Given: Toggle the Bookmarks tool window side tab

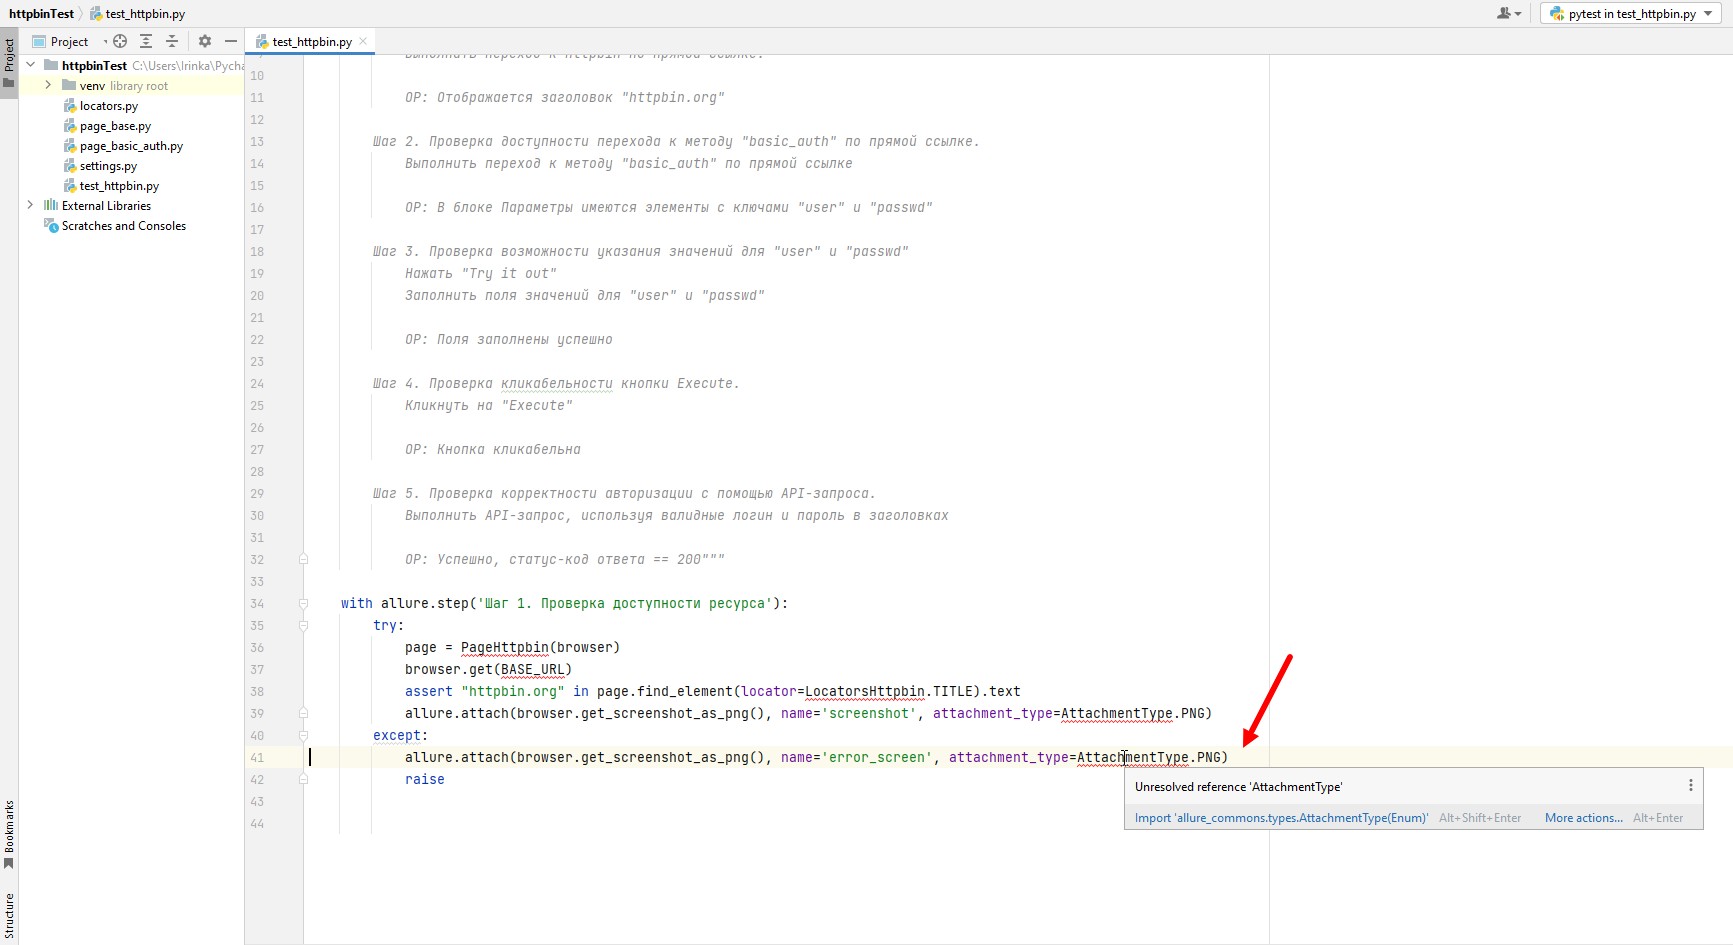Looking at the screenshot, I should 9,832.
